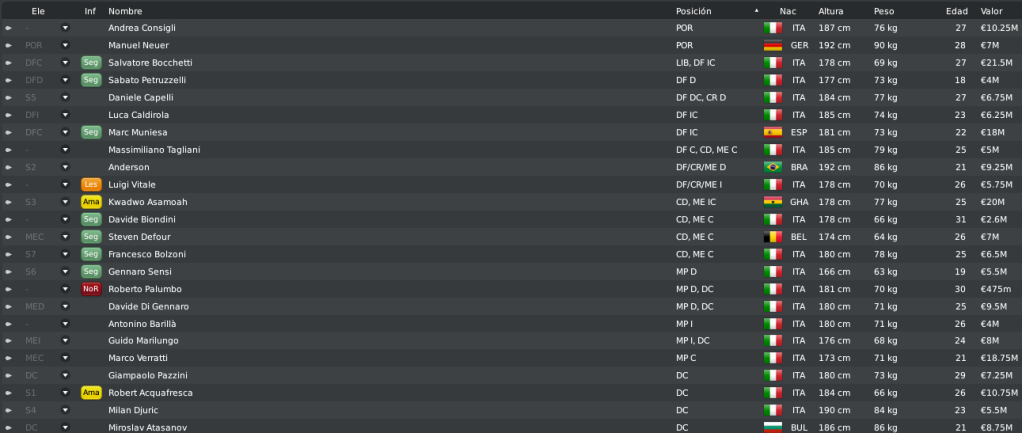This screenshot has height=433, width=1022.
Task: Open the player profile for Gennaro Sensi
Action: click(140, 271)
